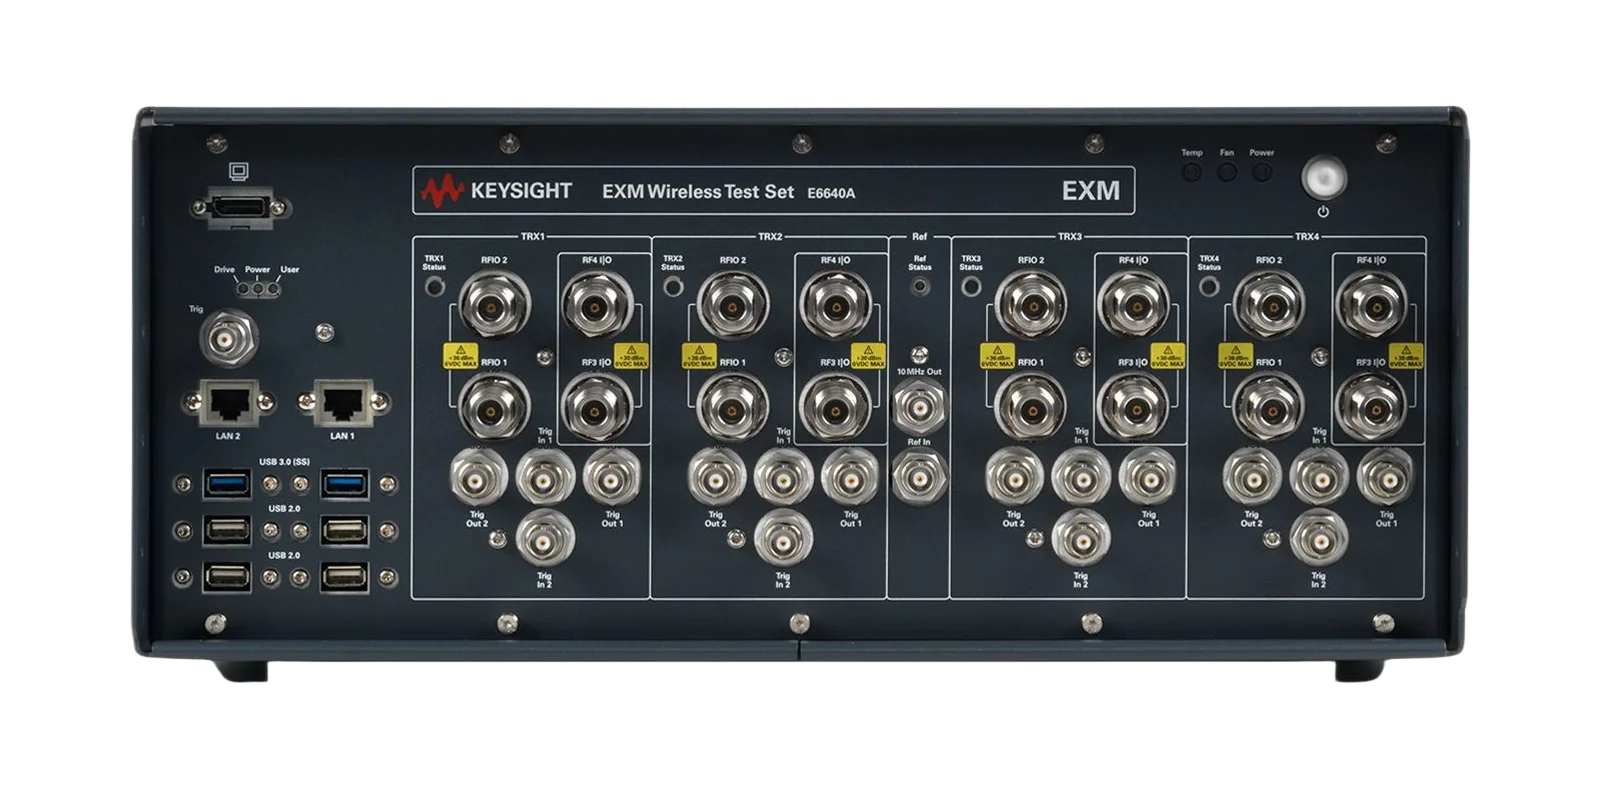Select TRX4 Trig In 2 connector
Image resolution: width=1600 pixels, height=805 pixels.
tap(1319, 540)
